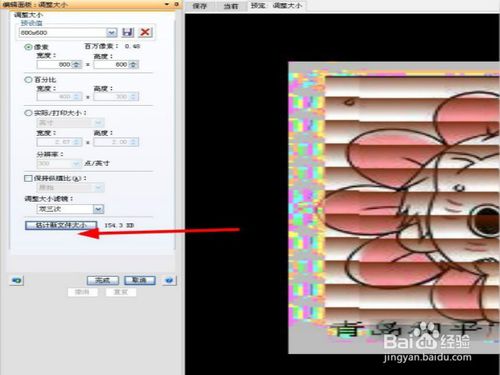The image size is (500, 375).
Task: Open the aspect ratio dropdown below 保持纵横比
Action: (x=99, y=188)
